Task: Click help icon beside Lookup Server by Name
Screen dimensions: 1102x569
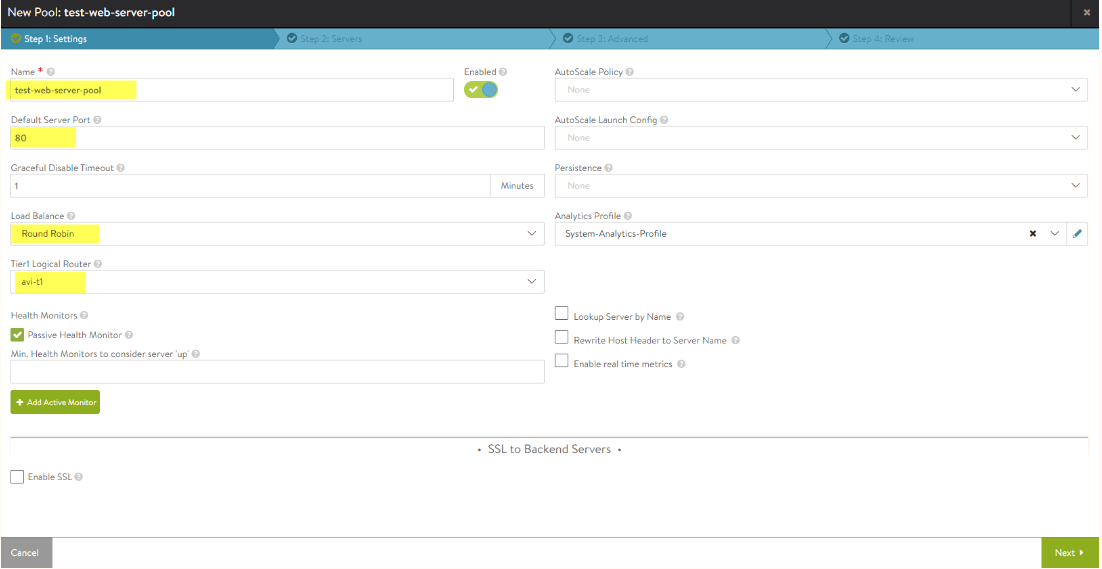Action: (x=680, y=317)
